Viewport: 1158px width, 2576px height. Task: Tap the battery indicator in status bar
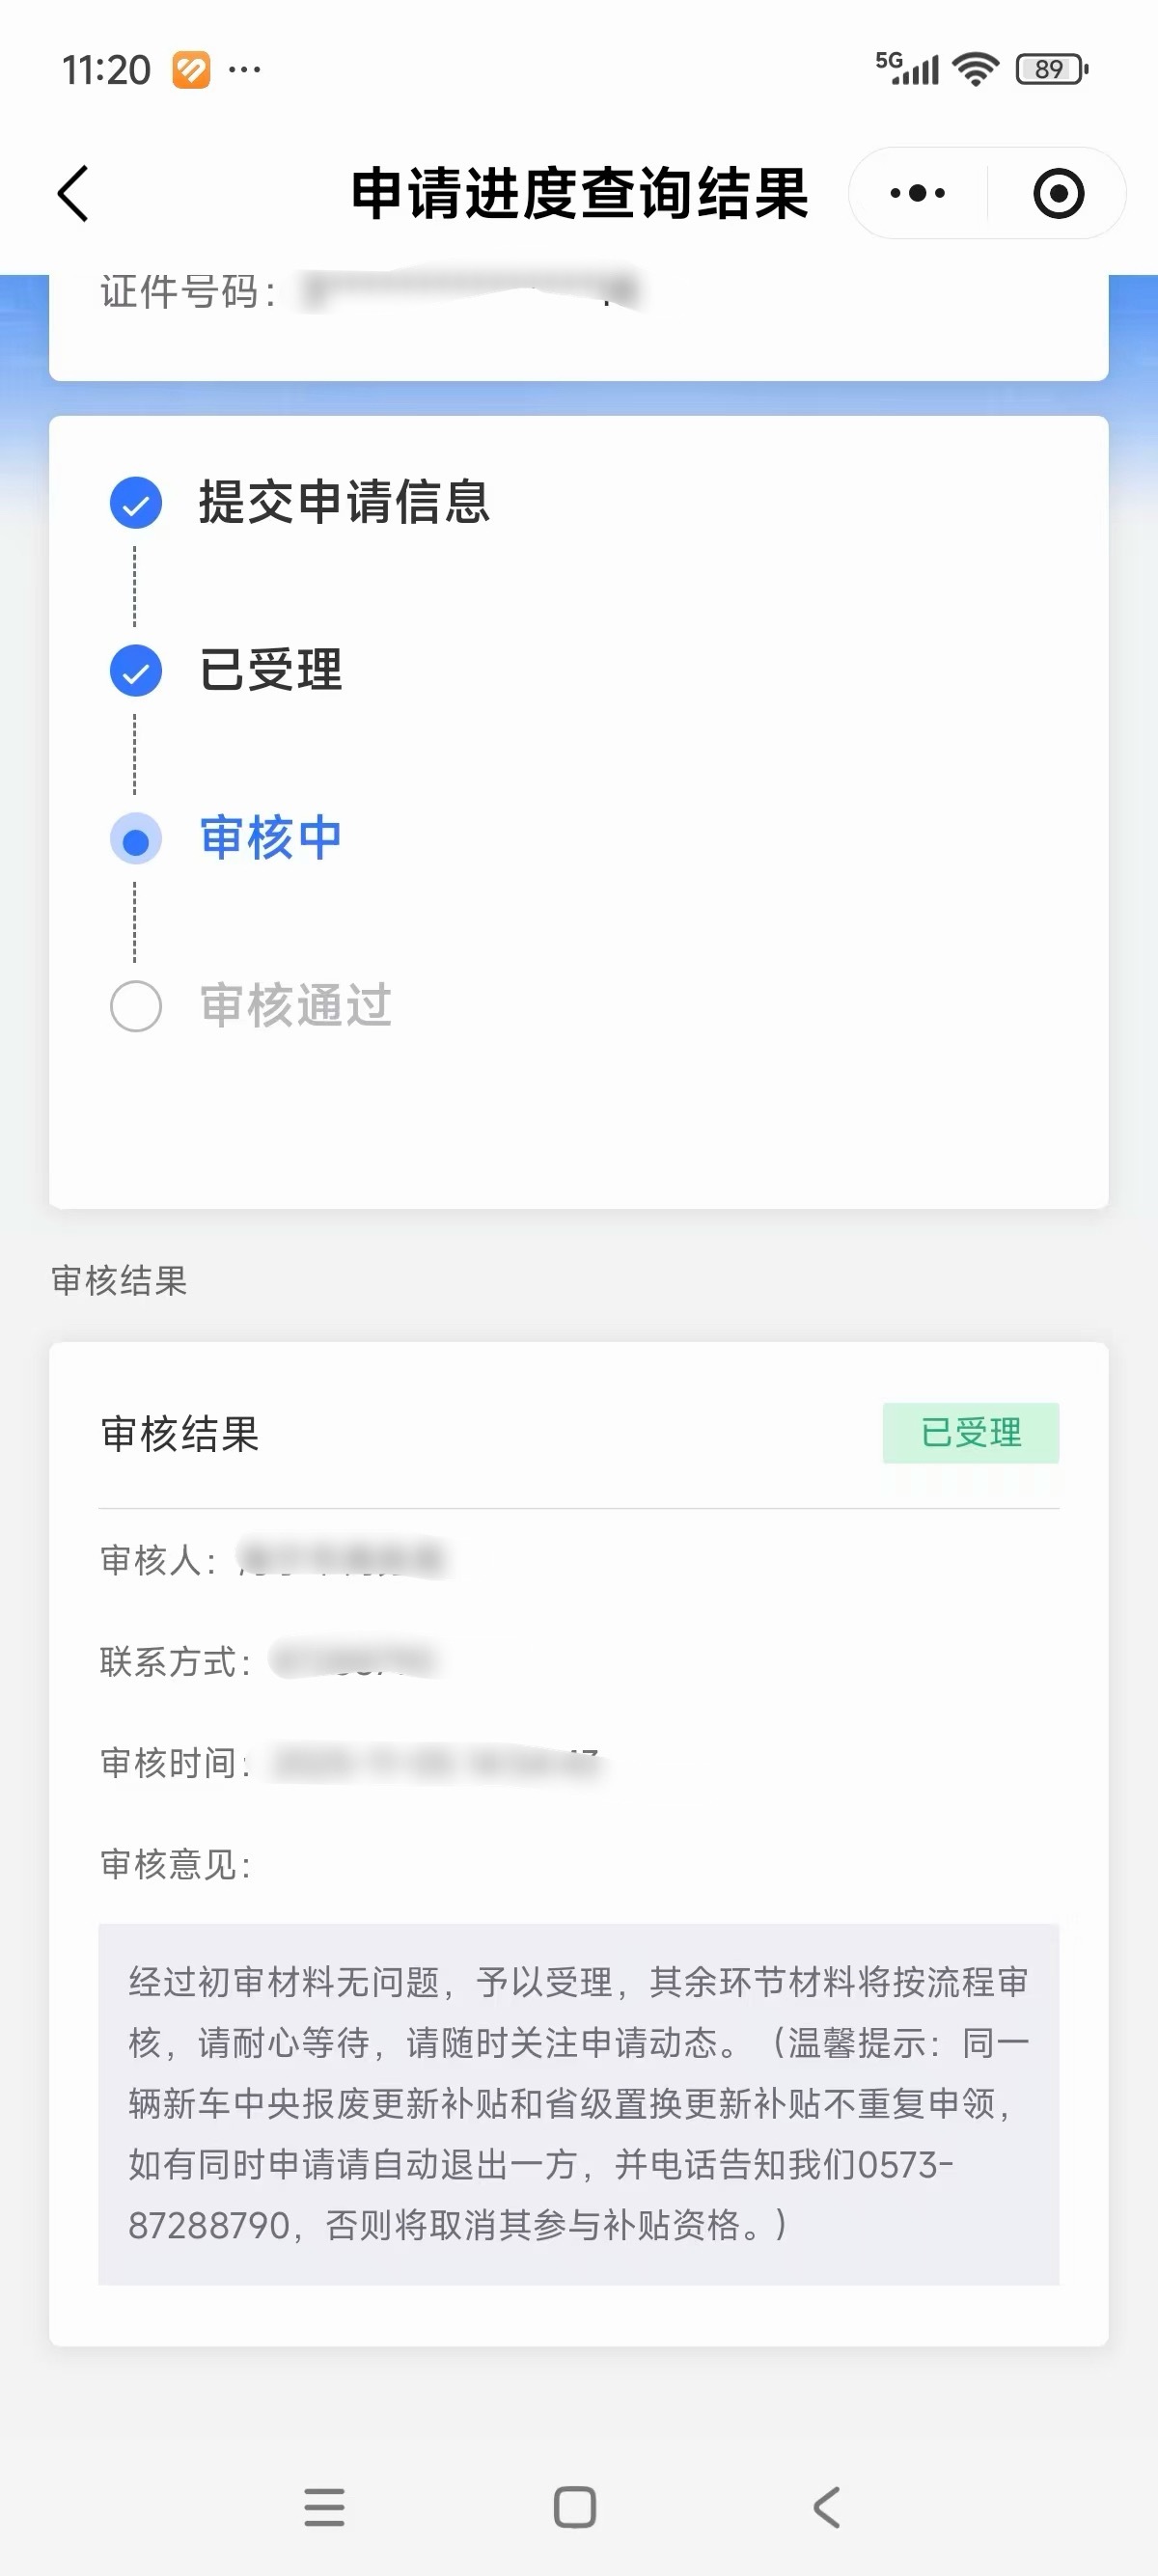(x=1051, y=69)
